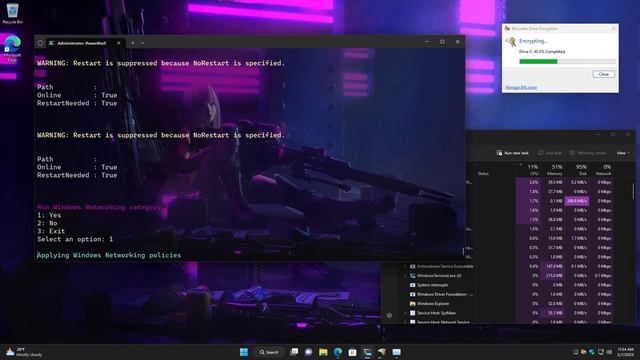Open the Windows Start menu
This screenshot has width=640, height=360.
point(244,352)
